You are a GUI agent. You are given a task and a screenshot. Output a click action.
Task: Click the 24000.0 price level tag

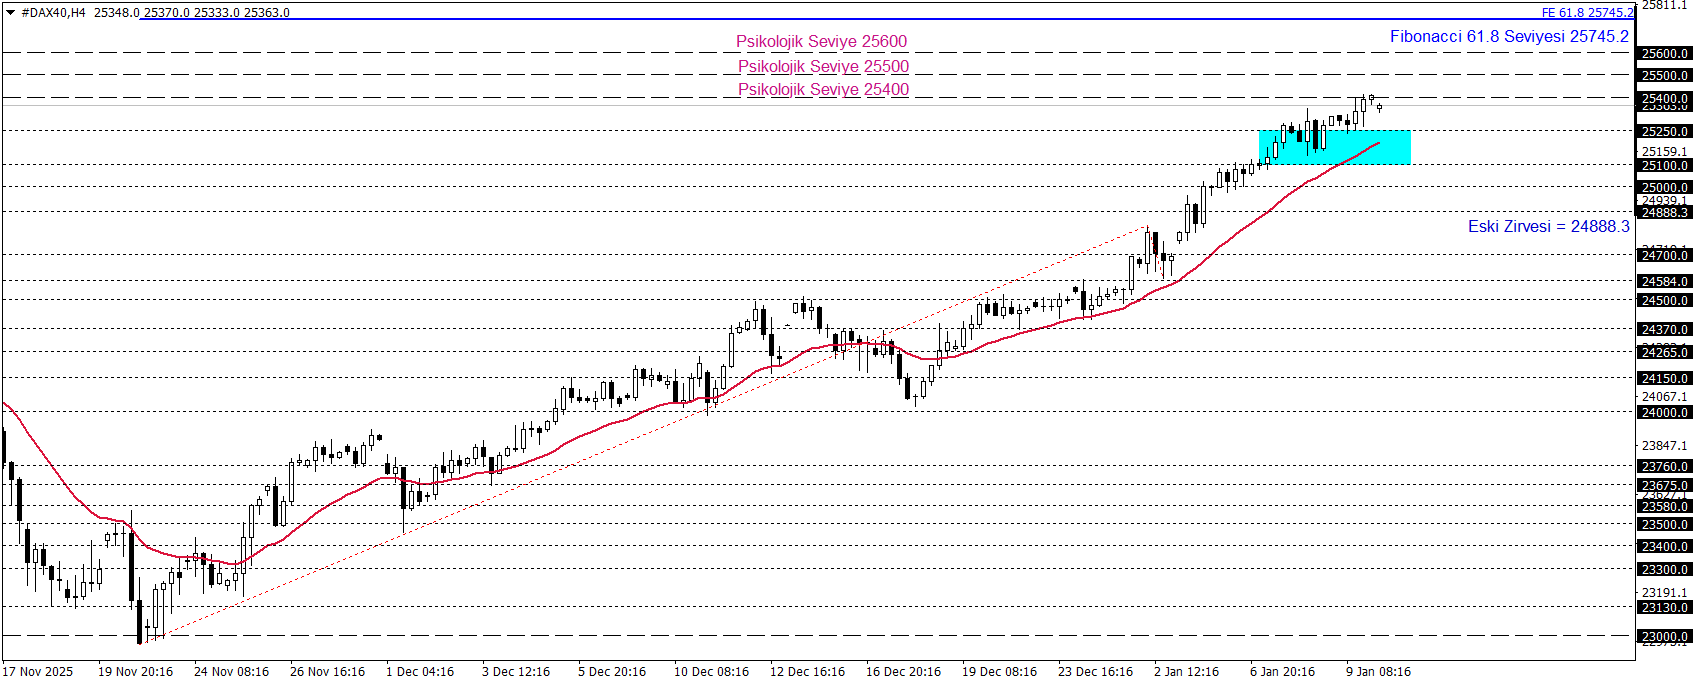pos(1665,413)
